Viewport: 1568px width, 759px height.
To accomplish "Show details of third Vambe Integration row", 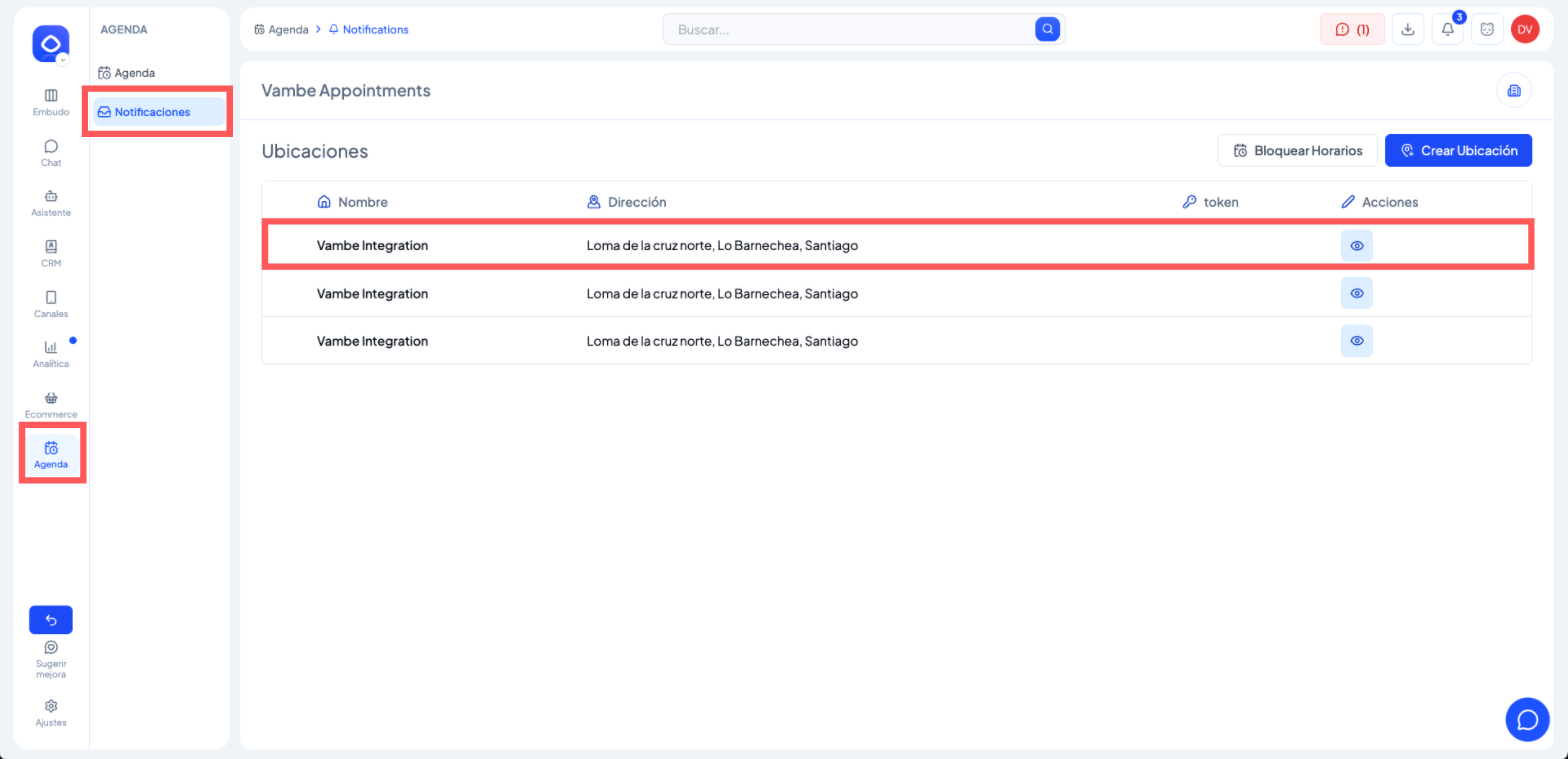I will tap(1356, 341).
